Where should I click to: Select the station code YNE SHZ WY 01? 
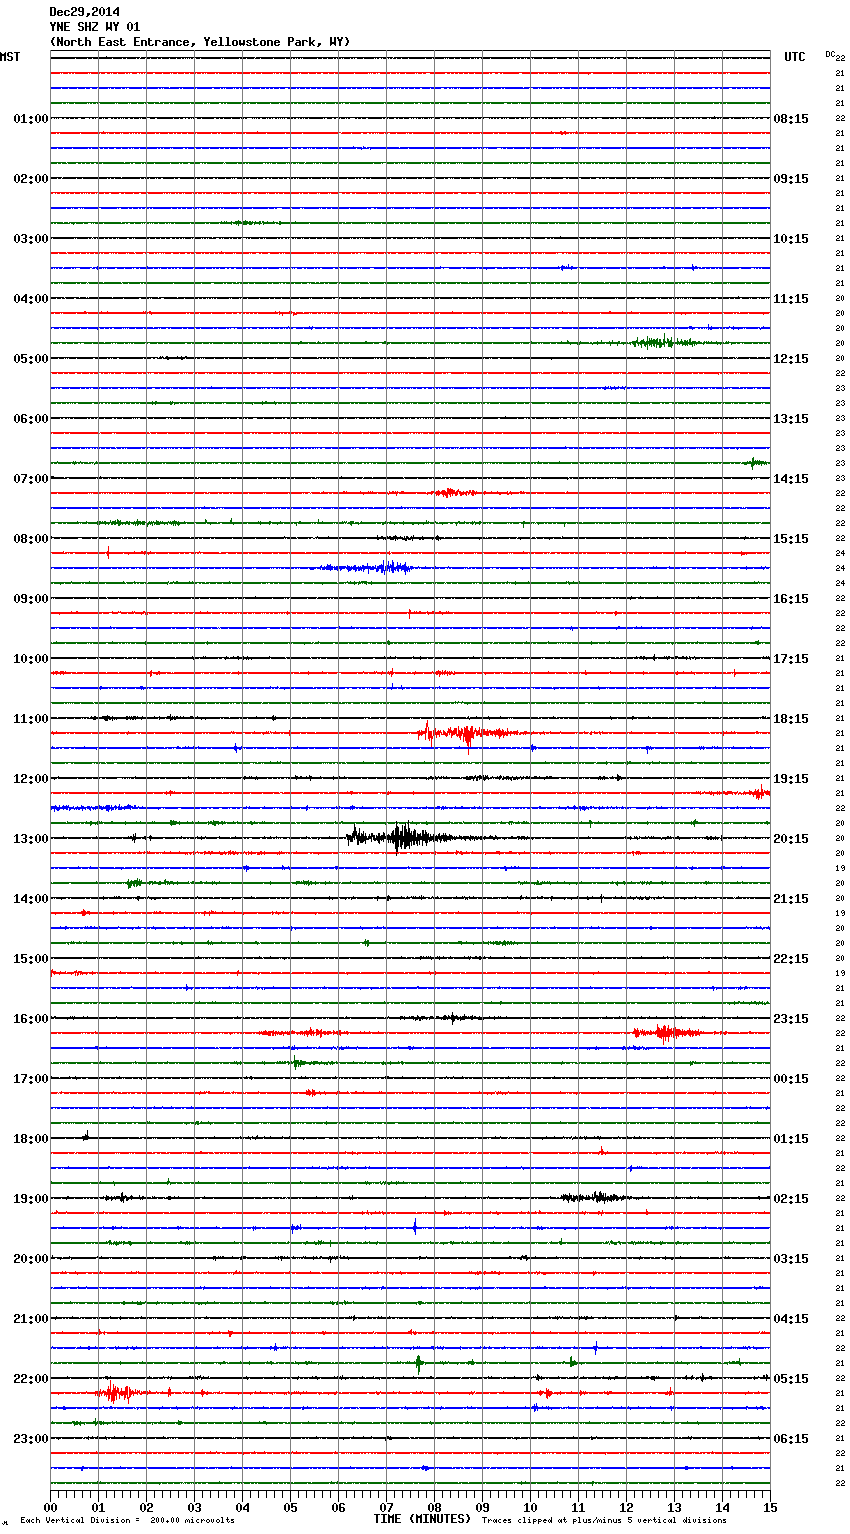tap(95, 27)
